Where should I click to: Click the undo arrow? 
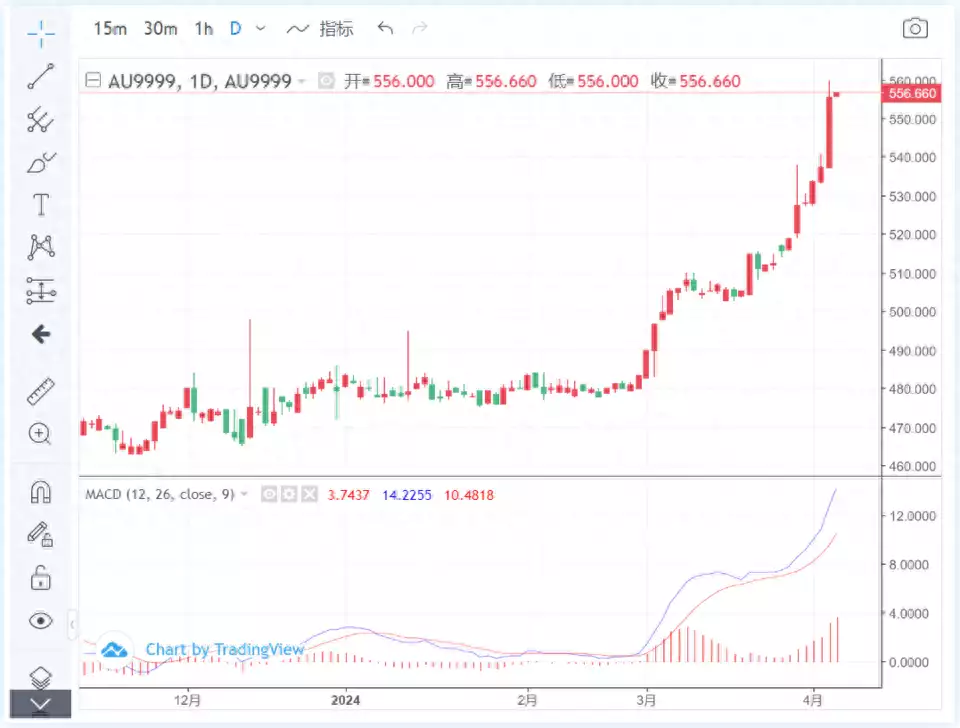click(x=385, y=28)
